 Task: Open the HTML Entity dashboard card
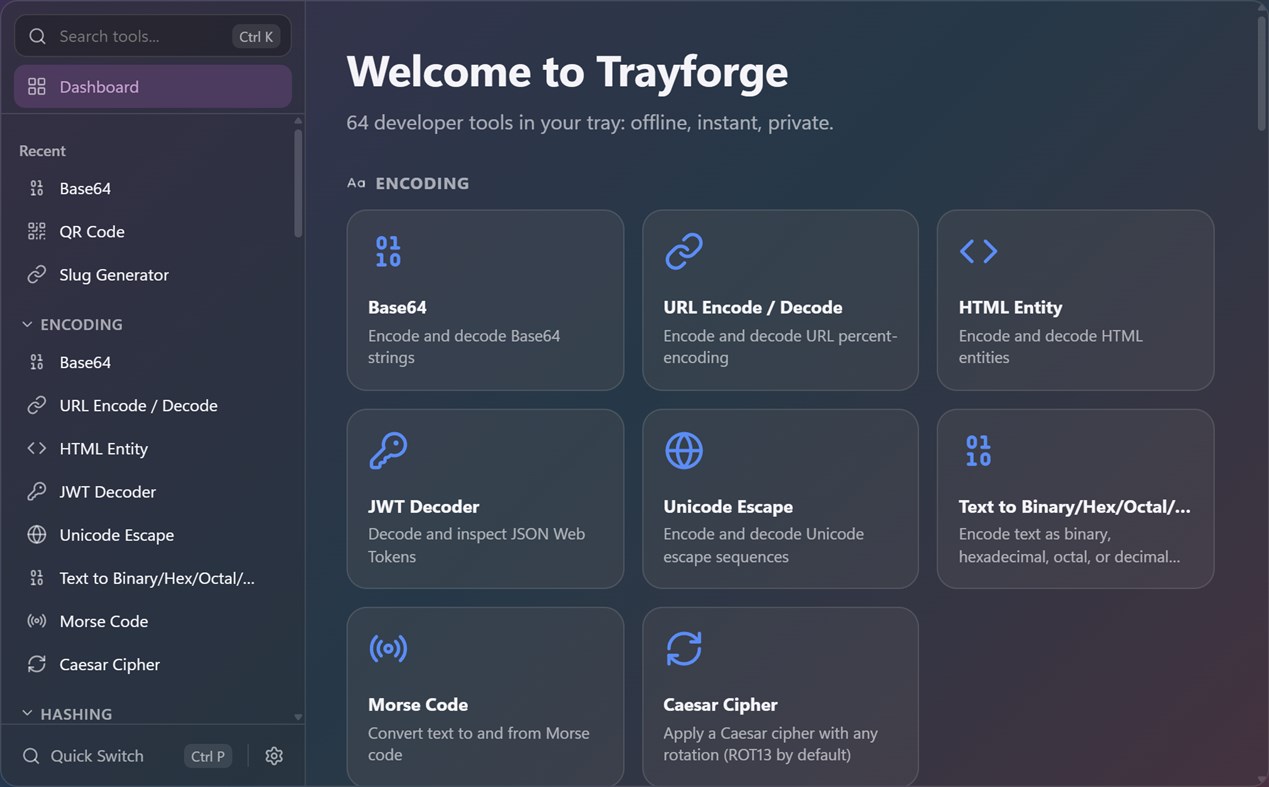coord(1075,300)
